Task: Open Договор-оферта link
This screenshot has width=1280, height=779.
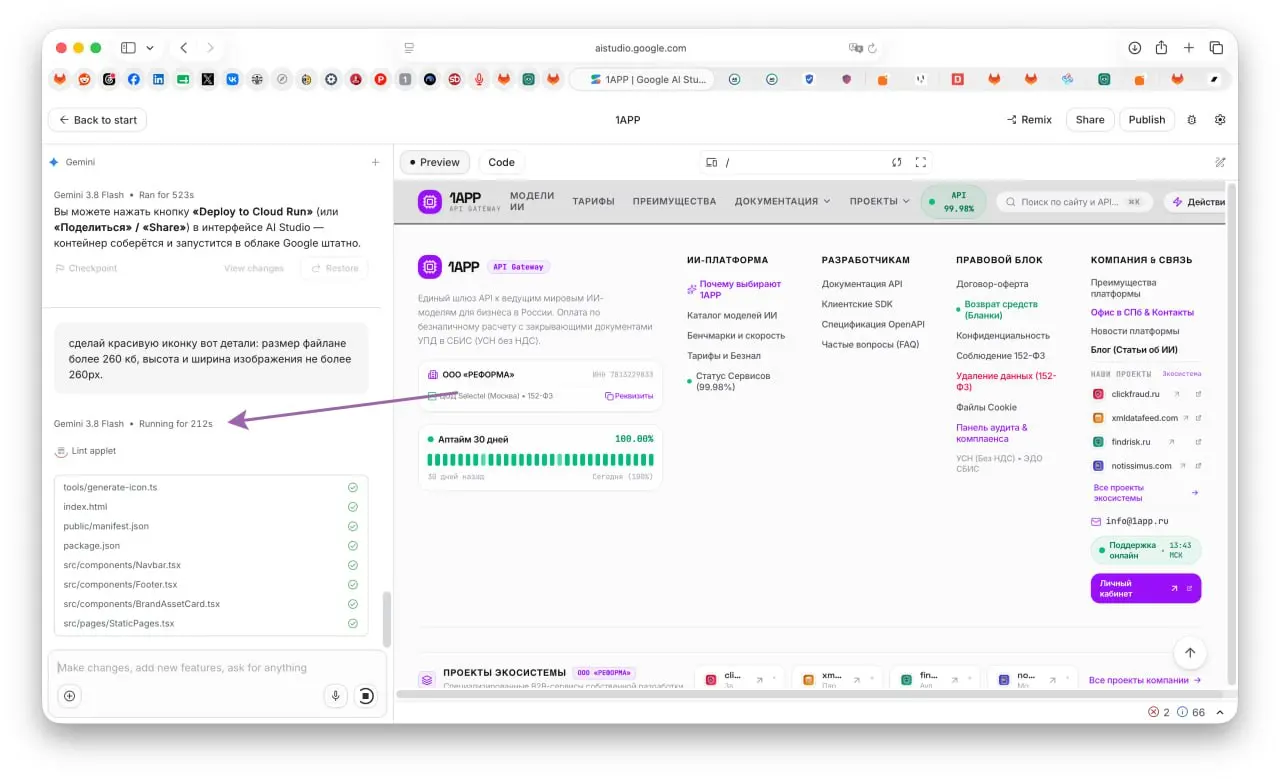Action: coord(992,284)
